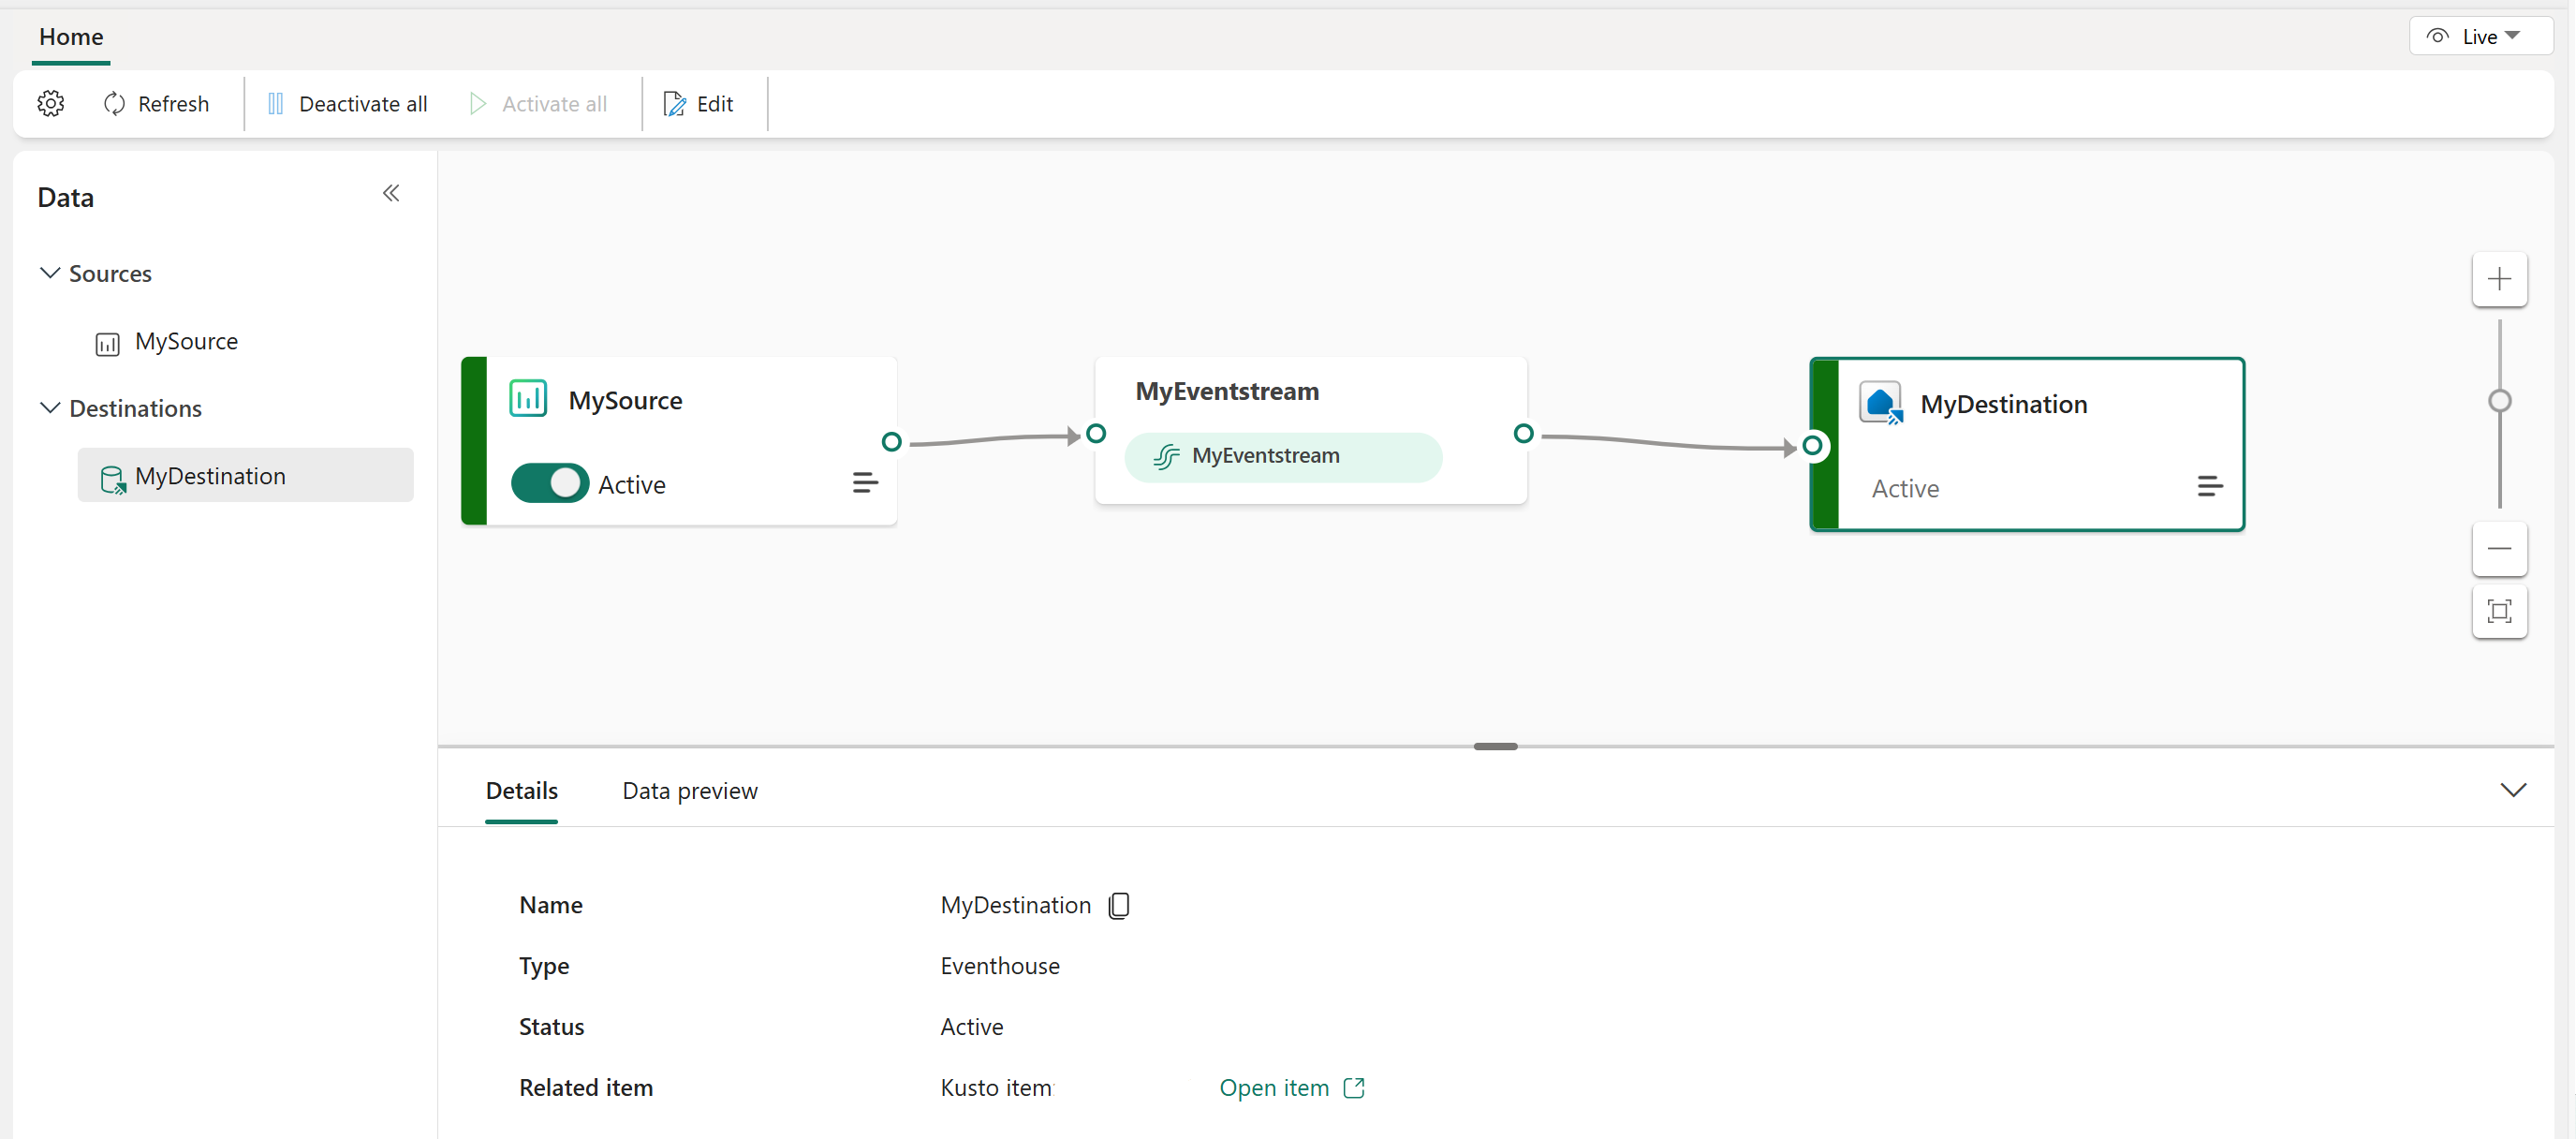2576x1139 pixels.
Task: Click the Deactivate all button
Action: tap(348, 104)
